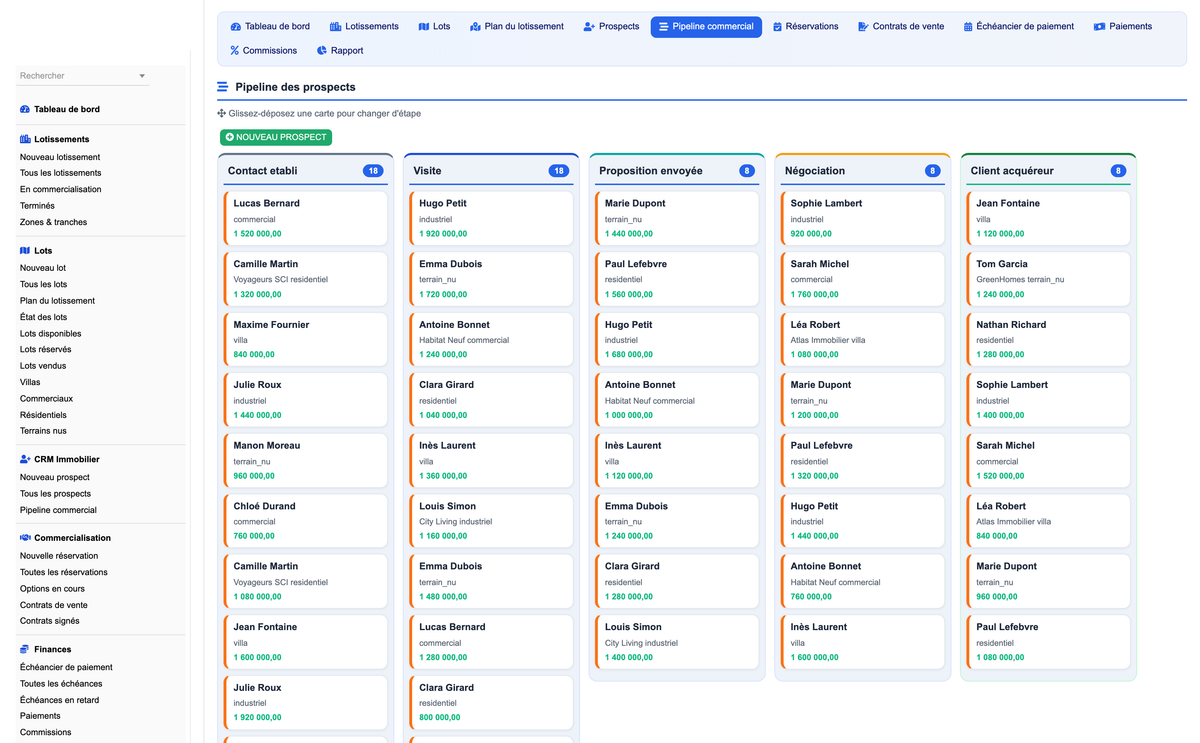
Task: Click the Réservations tab calendar icon
Action: point(777,27)
